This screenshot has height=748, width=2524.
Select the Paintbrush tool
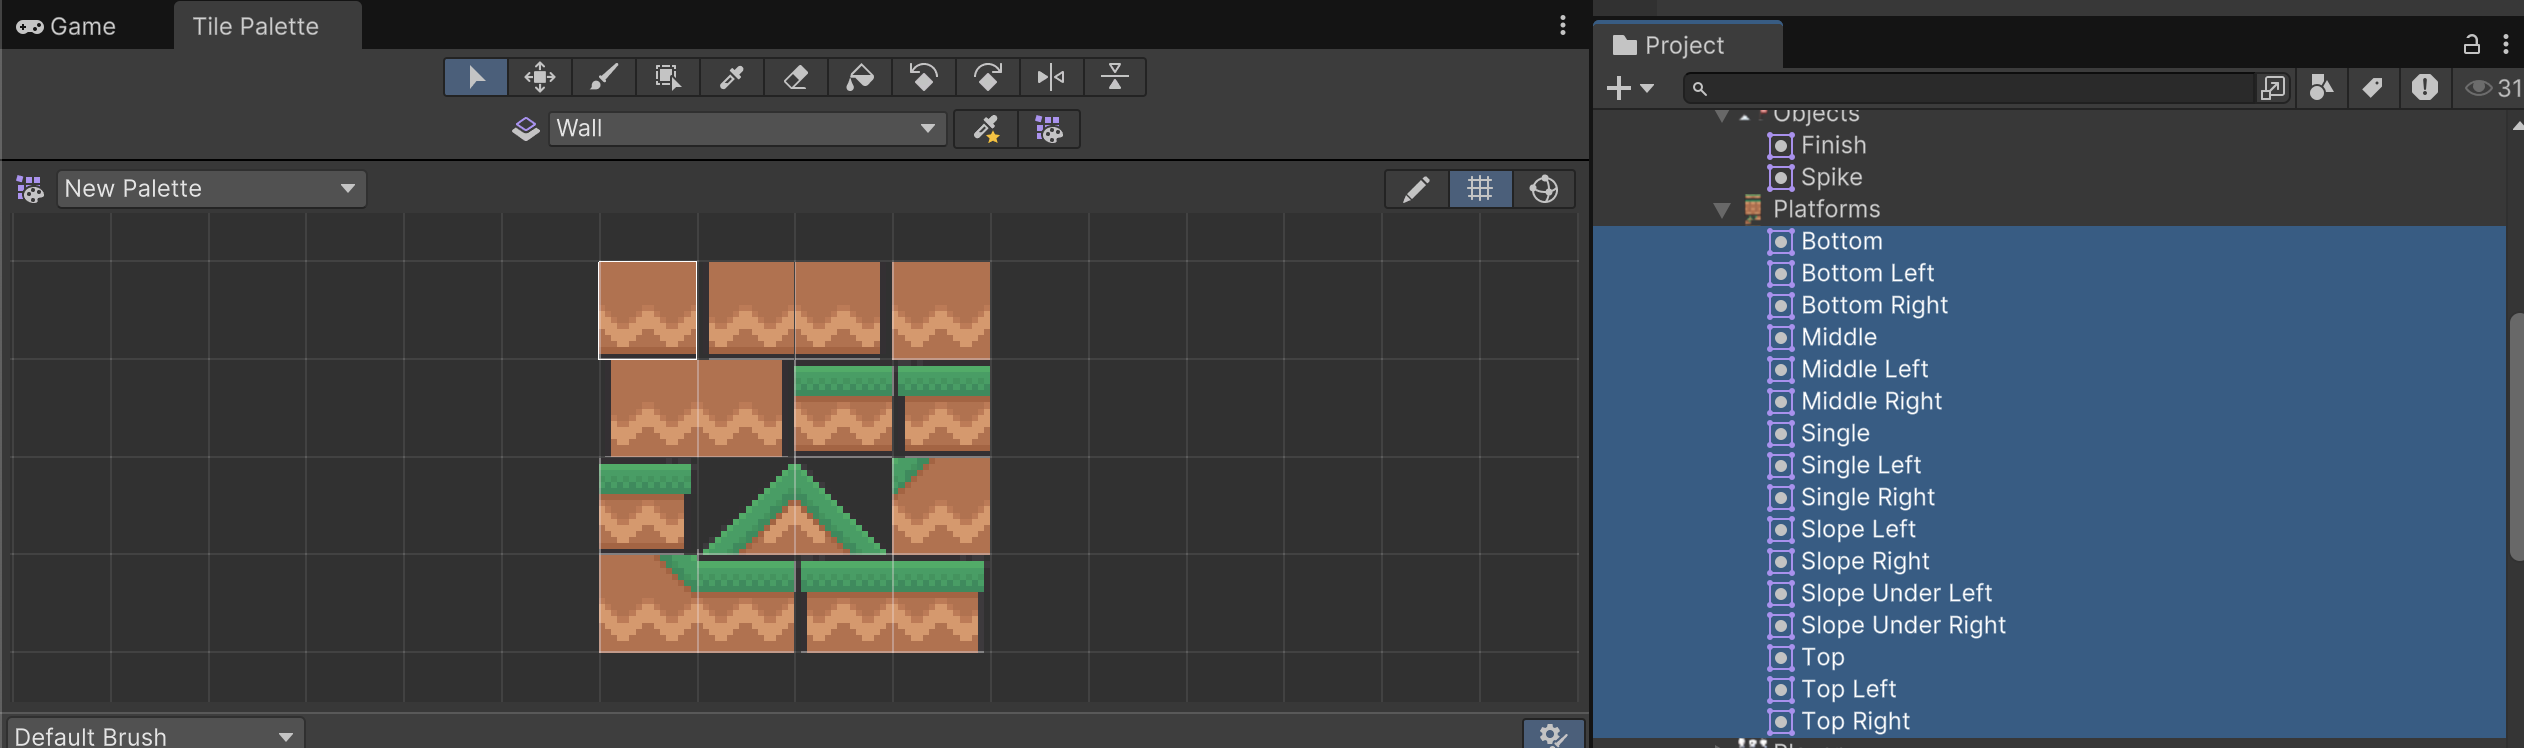point(604,77)
